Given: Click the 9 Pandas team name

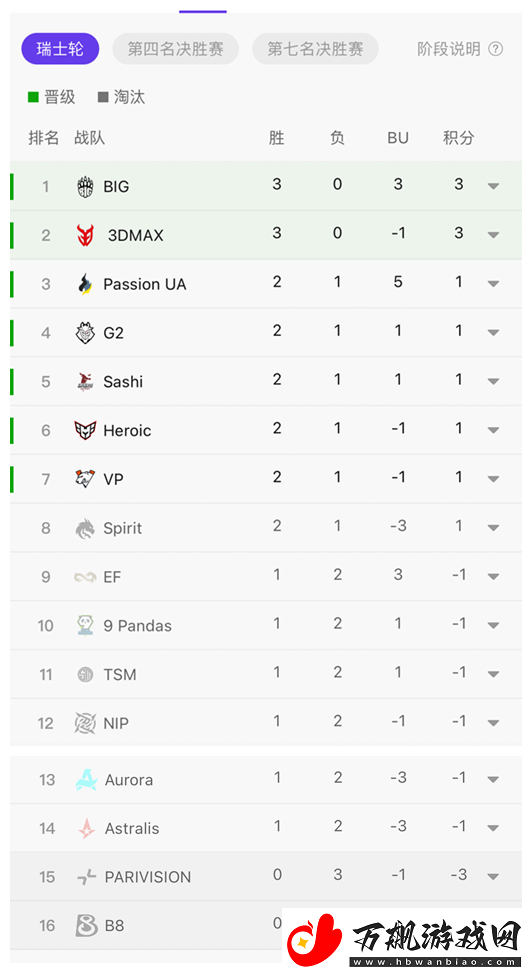Looking at the screenshot, I should (x=137, y=626).
